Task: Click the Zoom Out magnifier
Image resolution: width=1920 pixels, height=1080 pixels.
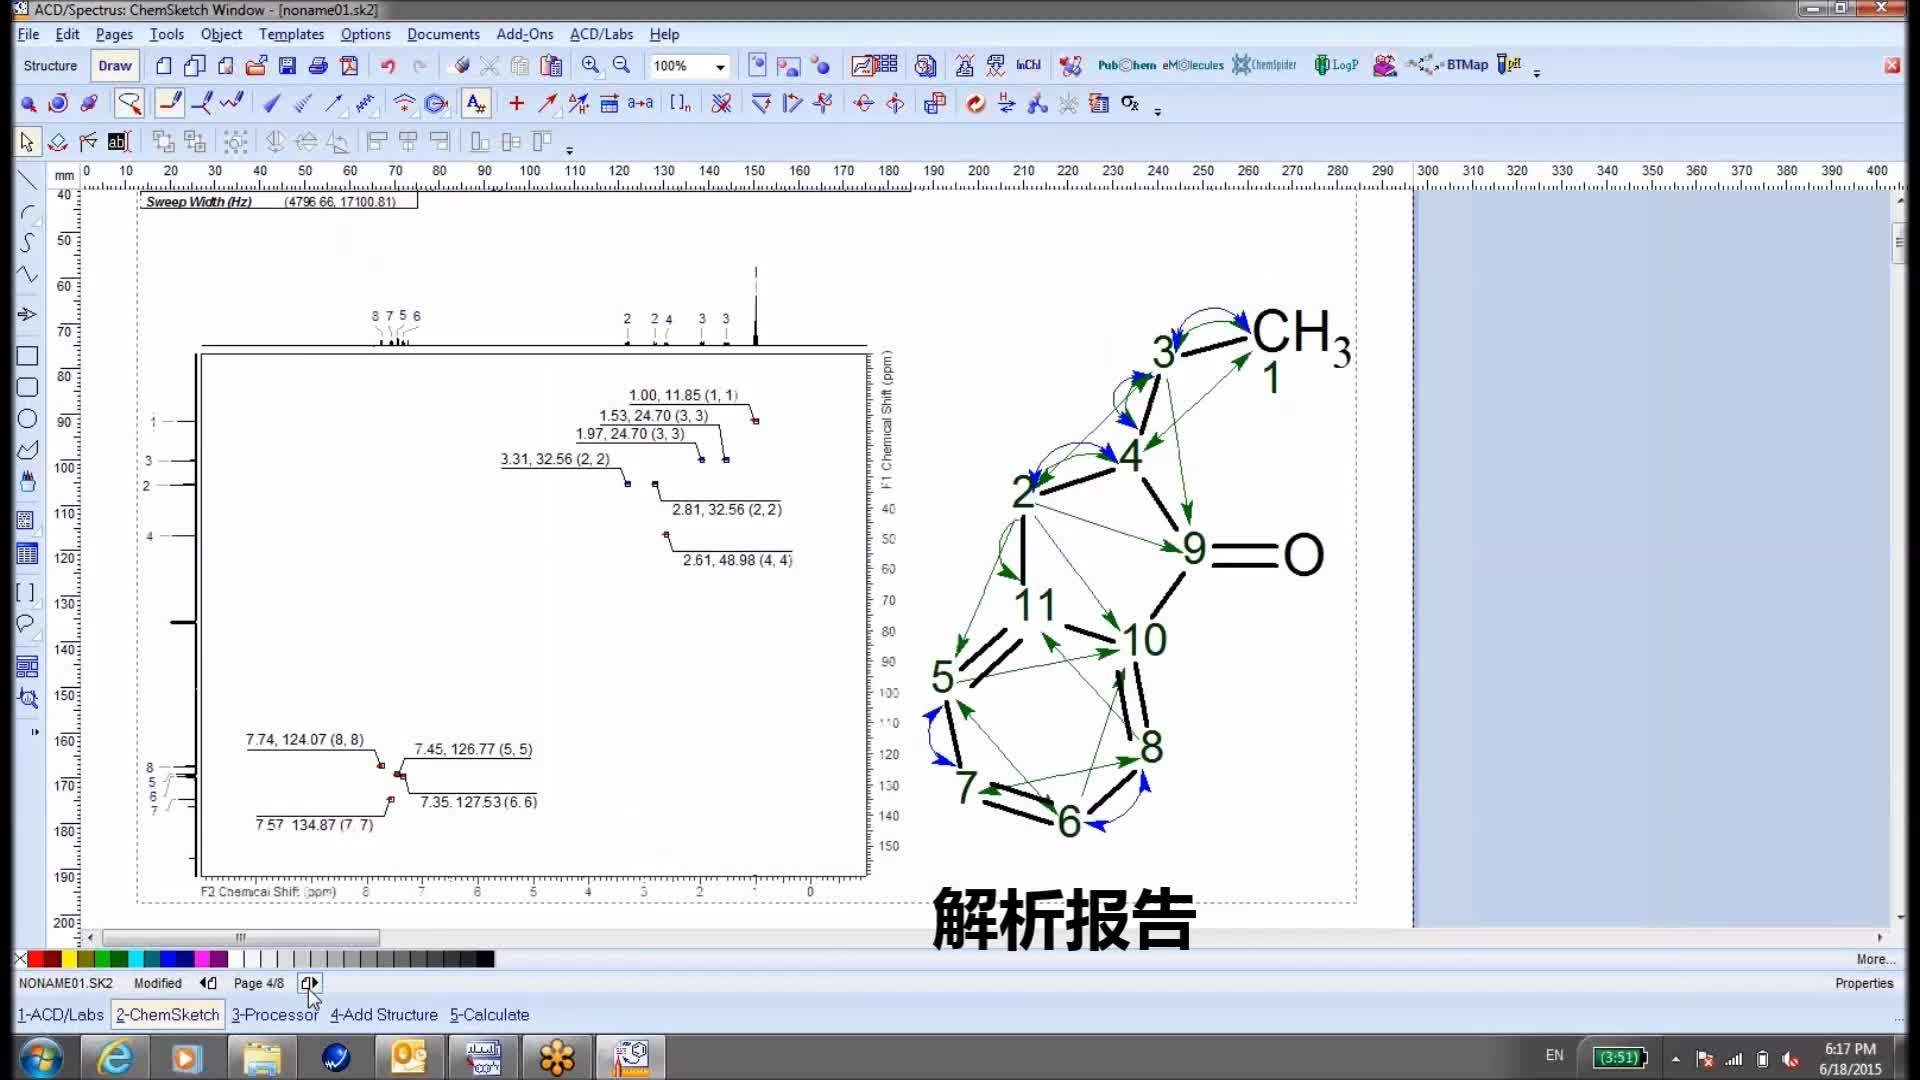Action: tap(622, 66)
